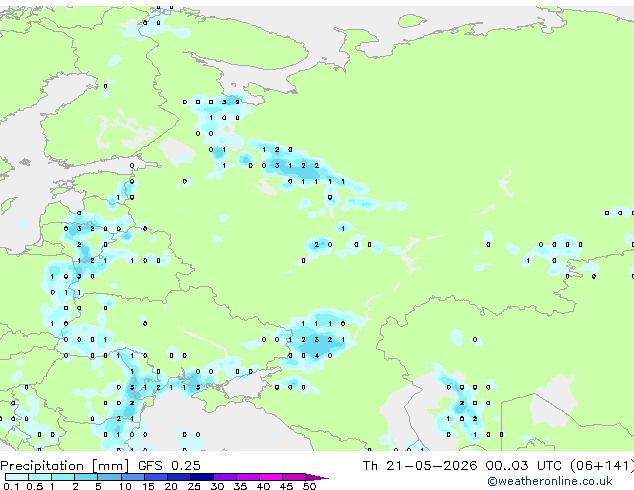Click the 'Precipitation [mm]' title text
This screenshot has height=490, width=634.
(65, 466)
